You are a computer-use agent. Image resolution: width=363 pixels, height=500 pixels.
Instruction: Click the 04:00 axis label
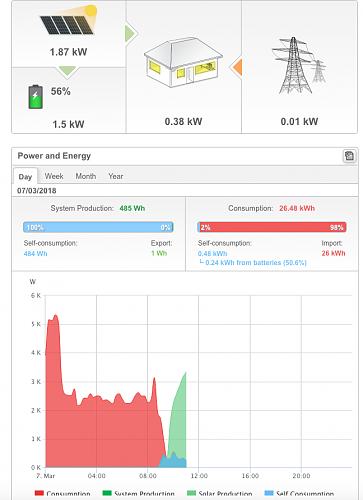point(97,476)
